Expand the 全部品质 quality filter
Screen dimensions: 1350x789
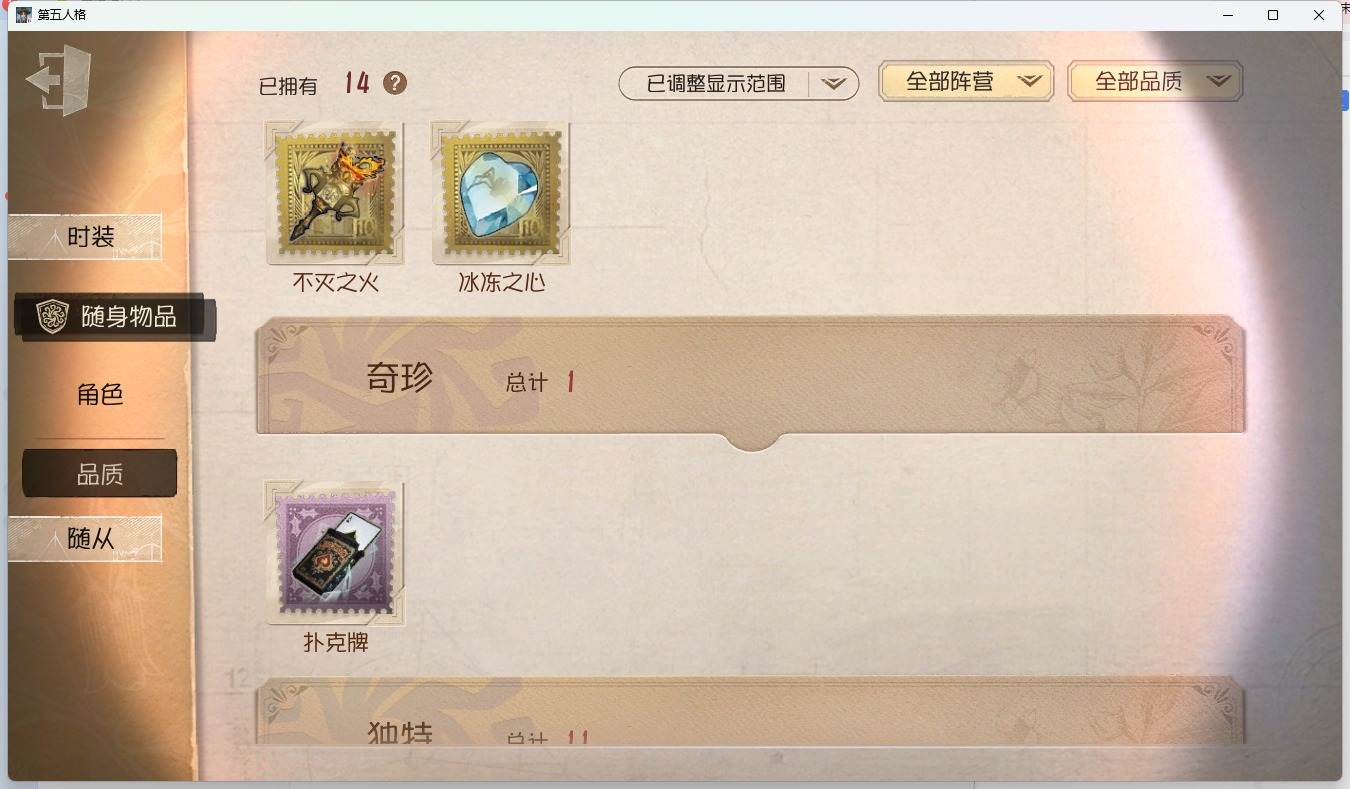point(1155,82)
